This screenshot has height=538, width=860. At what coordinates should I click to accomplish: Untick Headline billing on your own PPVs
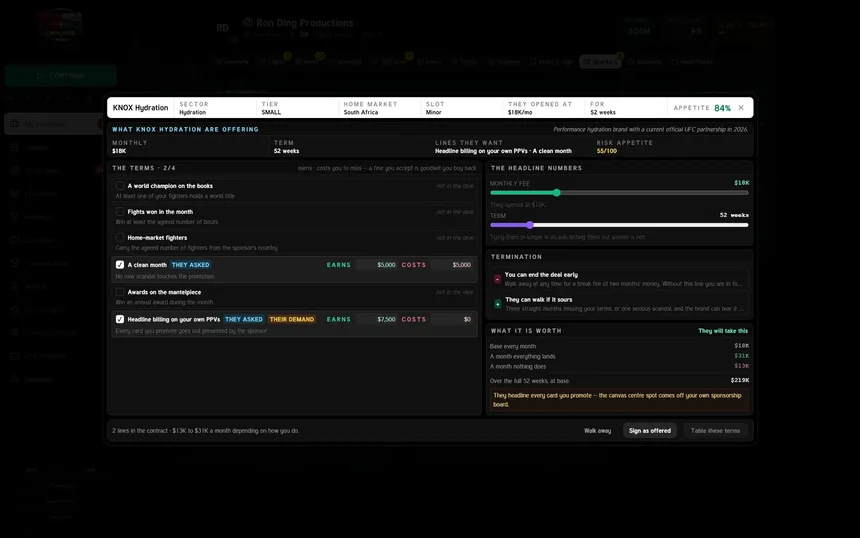[120, 319]
